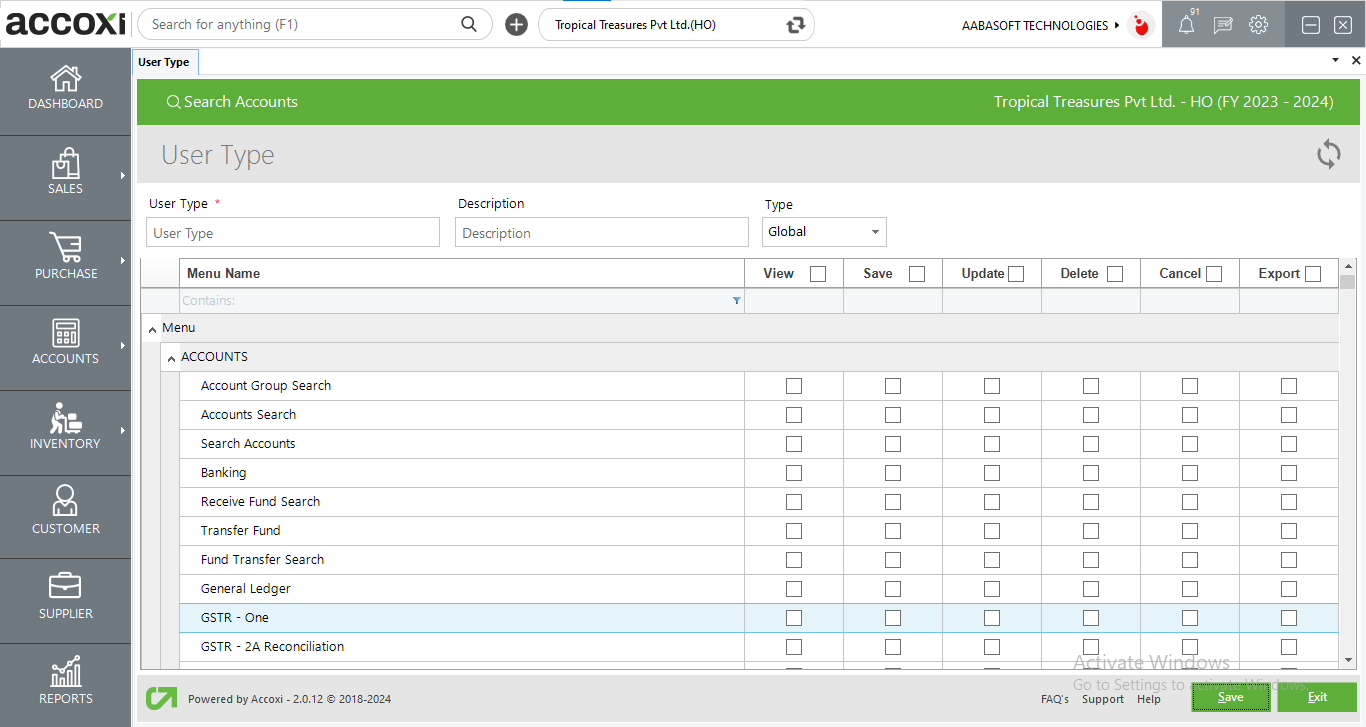This screenshot has width=1366, height=727.
Task: Open the settings gear icon
Action: [1259, 24]
